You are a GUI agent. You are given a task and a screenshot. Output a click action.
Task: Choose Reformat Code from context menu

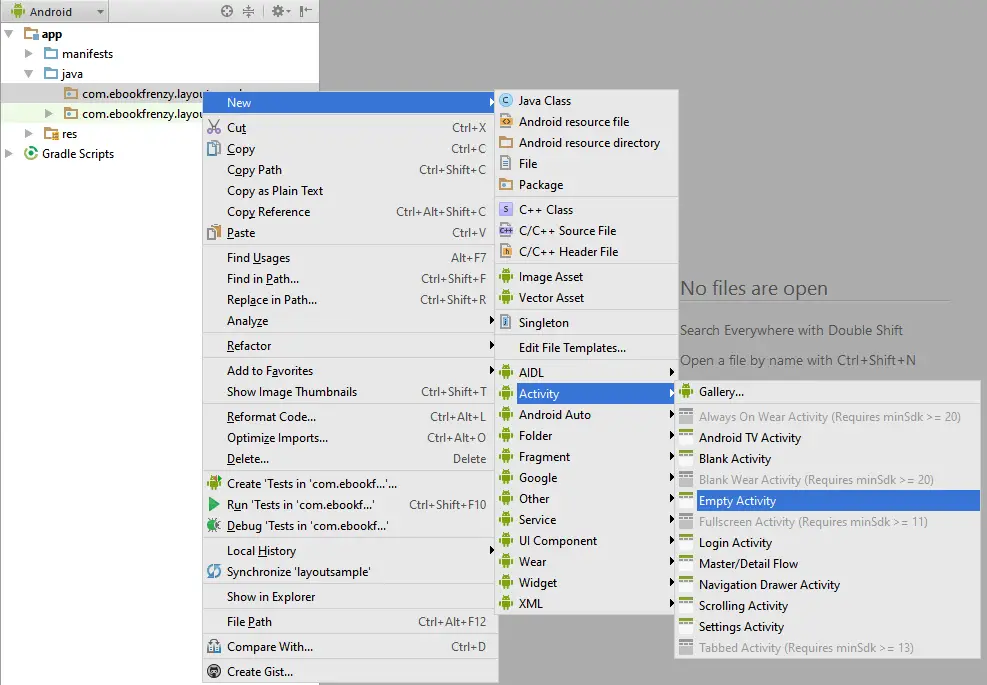tap(271, 417)
